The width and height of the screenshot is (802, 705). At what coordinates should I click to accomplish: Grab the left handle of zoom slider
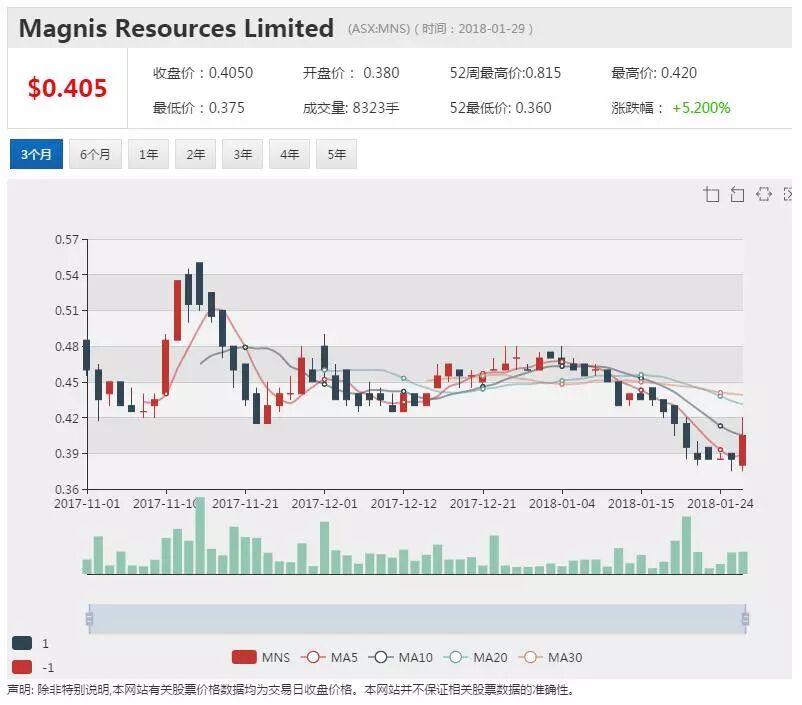[90, 619]
